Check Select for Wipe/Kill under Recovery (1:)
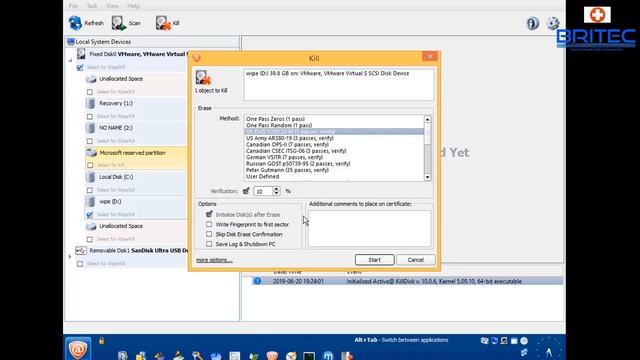This screenshot has width=640, height=360. coord(90,116)
